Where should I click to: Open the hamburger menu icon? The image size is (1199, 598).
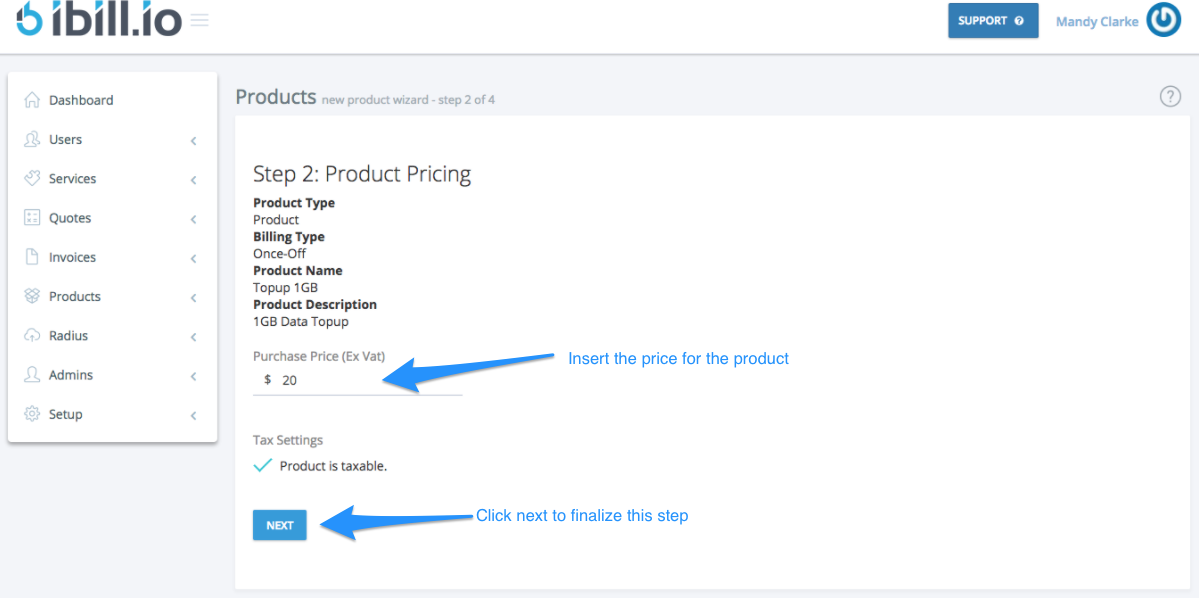[x=199, y=20]
